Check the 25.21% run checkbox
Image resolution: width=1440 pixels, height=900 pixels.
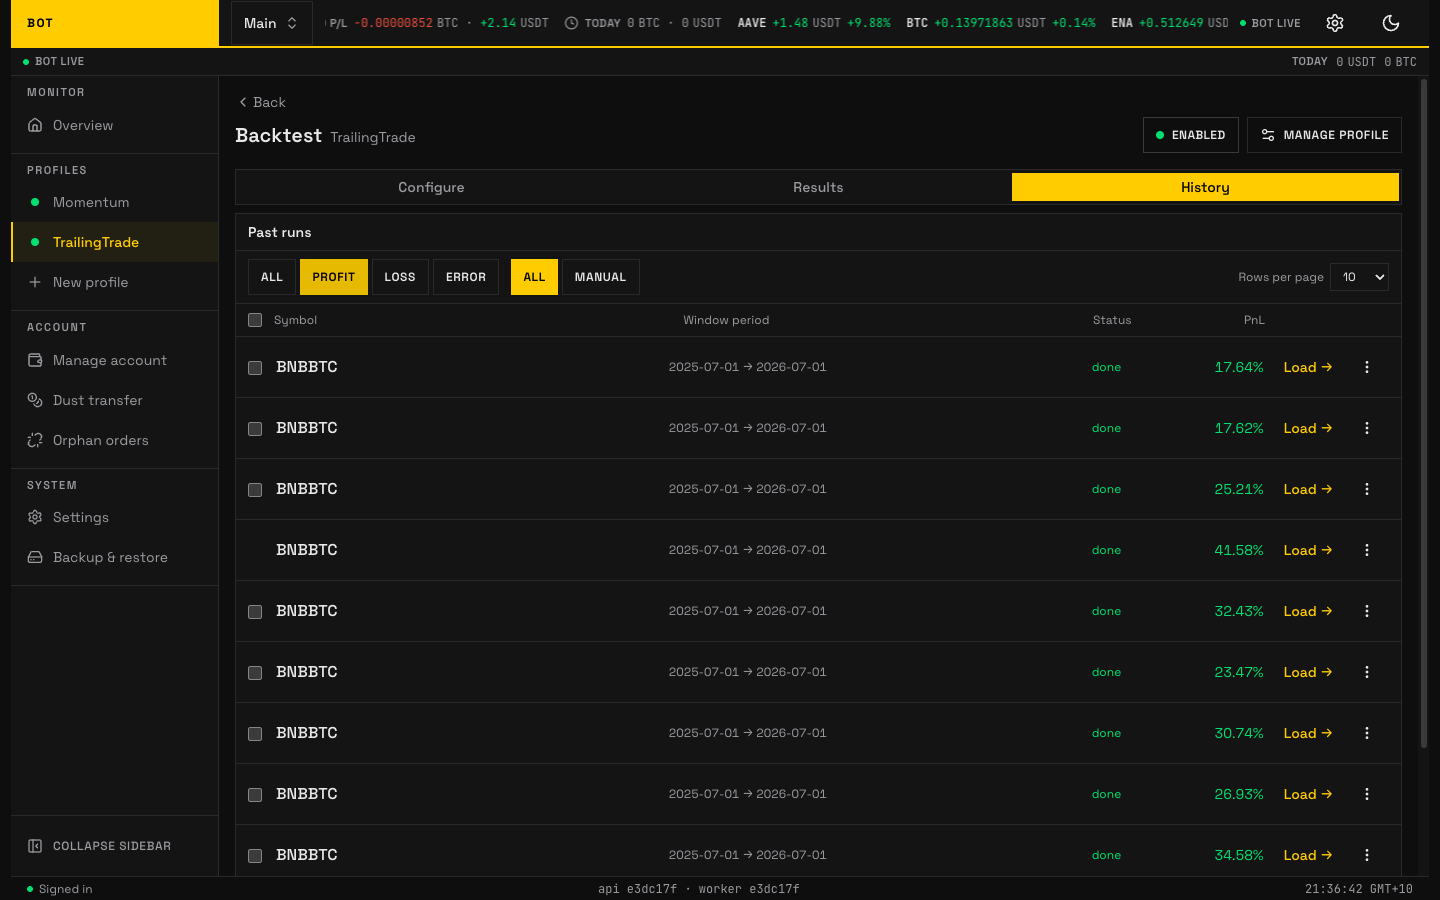tap(255, 490)
